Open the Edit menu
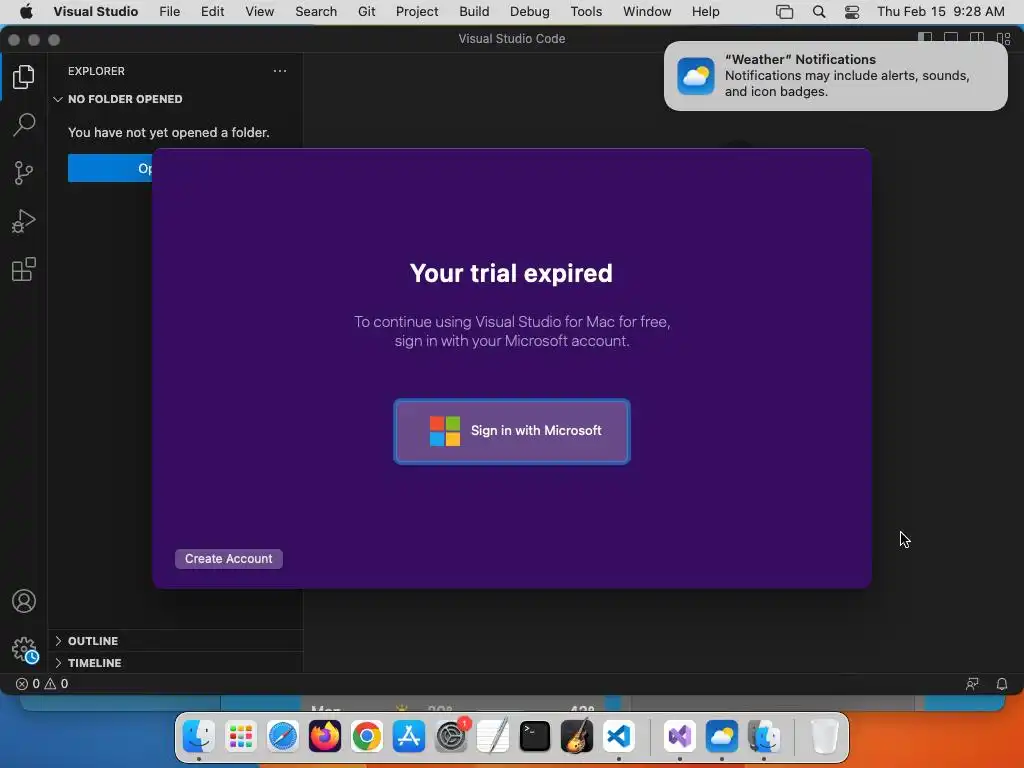The image size is (1024, 768). 212,12
